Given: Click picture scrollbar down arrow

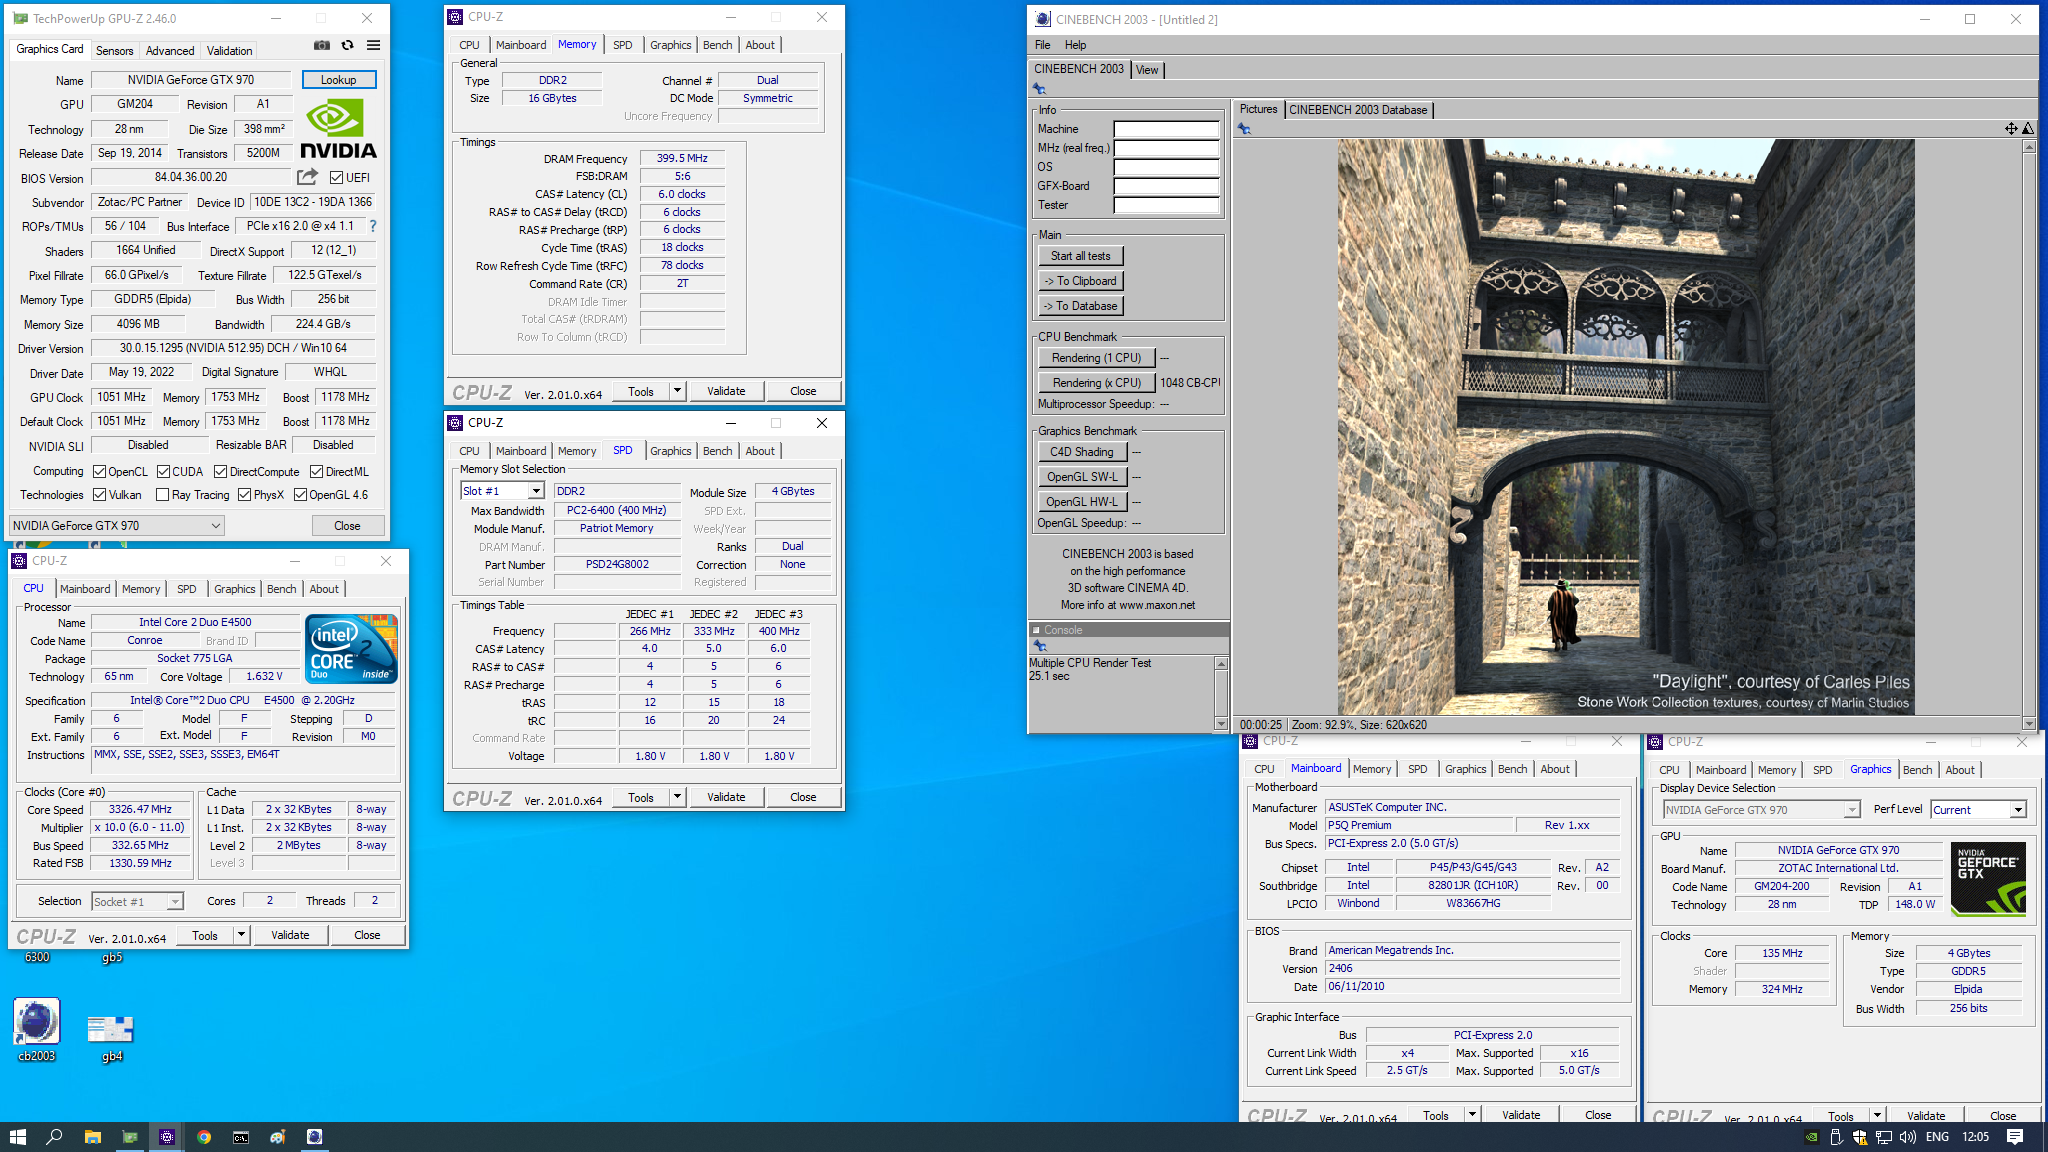Looking at the screenshot, I should [x=2028, y=723].
